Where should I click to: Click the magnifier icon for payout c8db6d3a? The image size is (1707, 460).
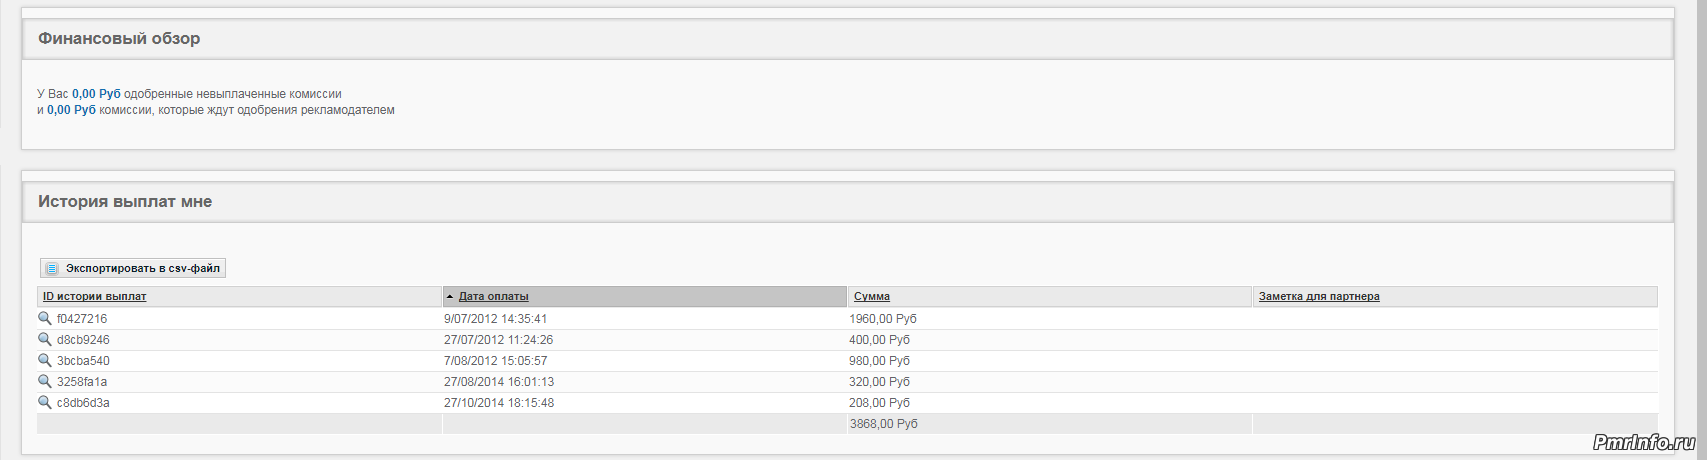[44, 402]
